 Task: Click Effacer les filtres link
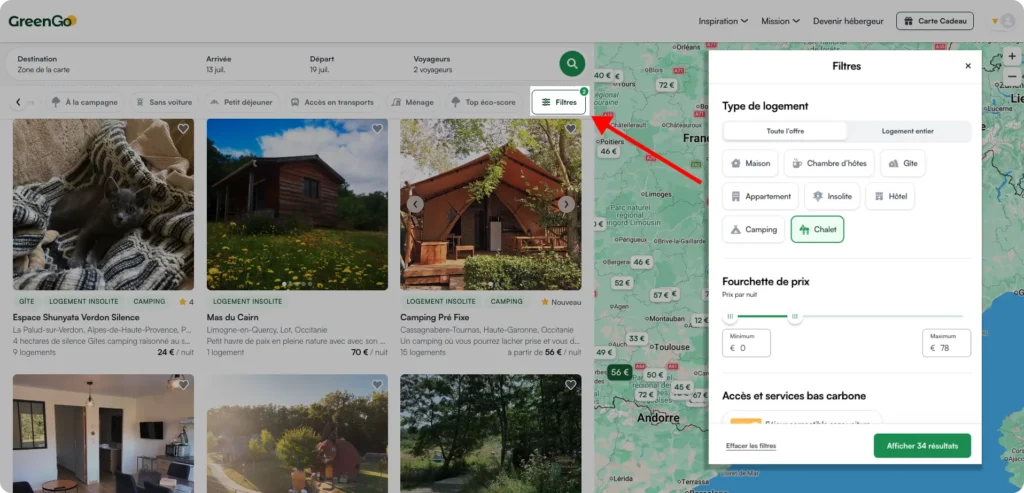click(751, 446)
